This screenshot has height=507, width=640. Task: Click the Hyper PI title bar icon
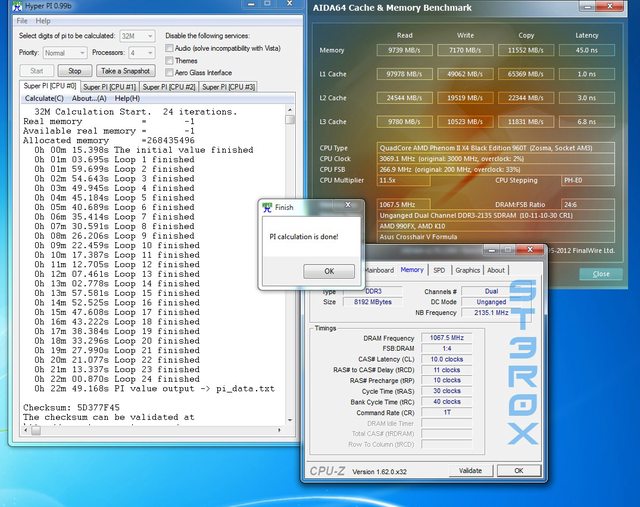tap(17, 6)
